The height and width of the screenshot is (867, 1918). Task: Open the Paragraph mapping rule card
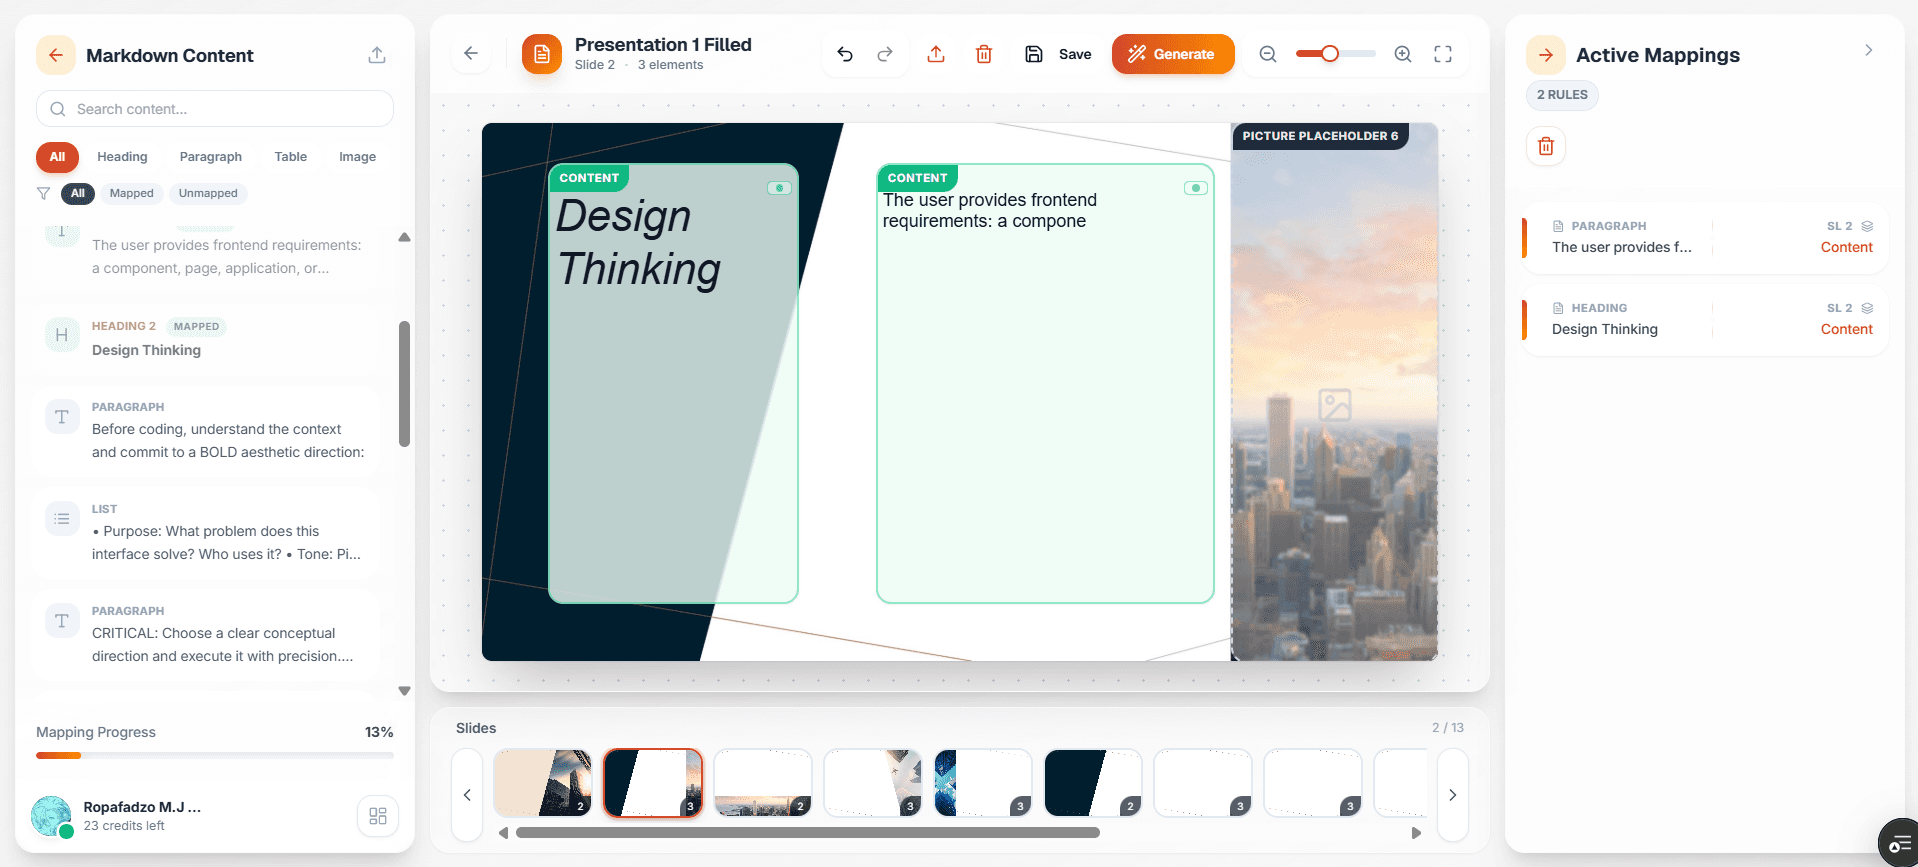[x=1705, y=237]
